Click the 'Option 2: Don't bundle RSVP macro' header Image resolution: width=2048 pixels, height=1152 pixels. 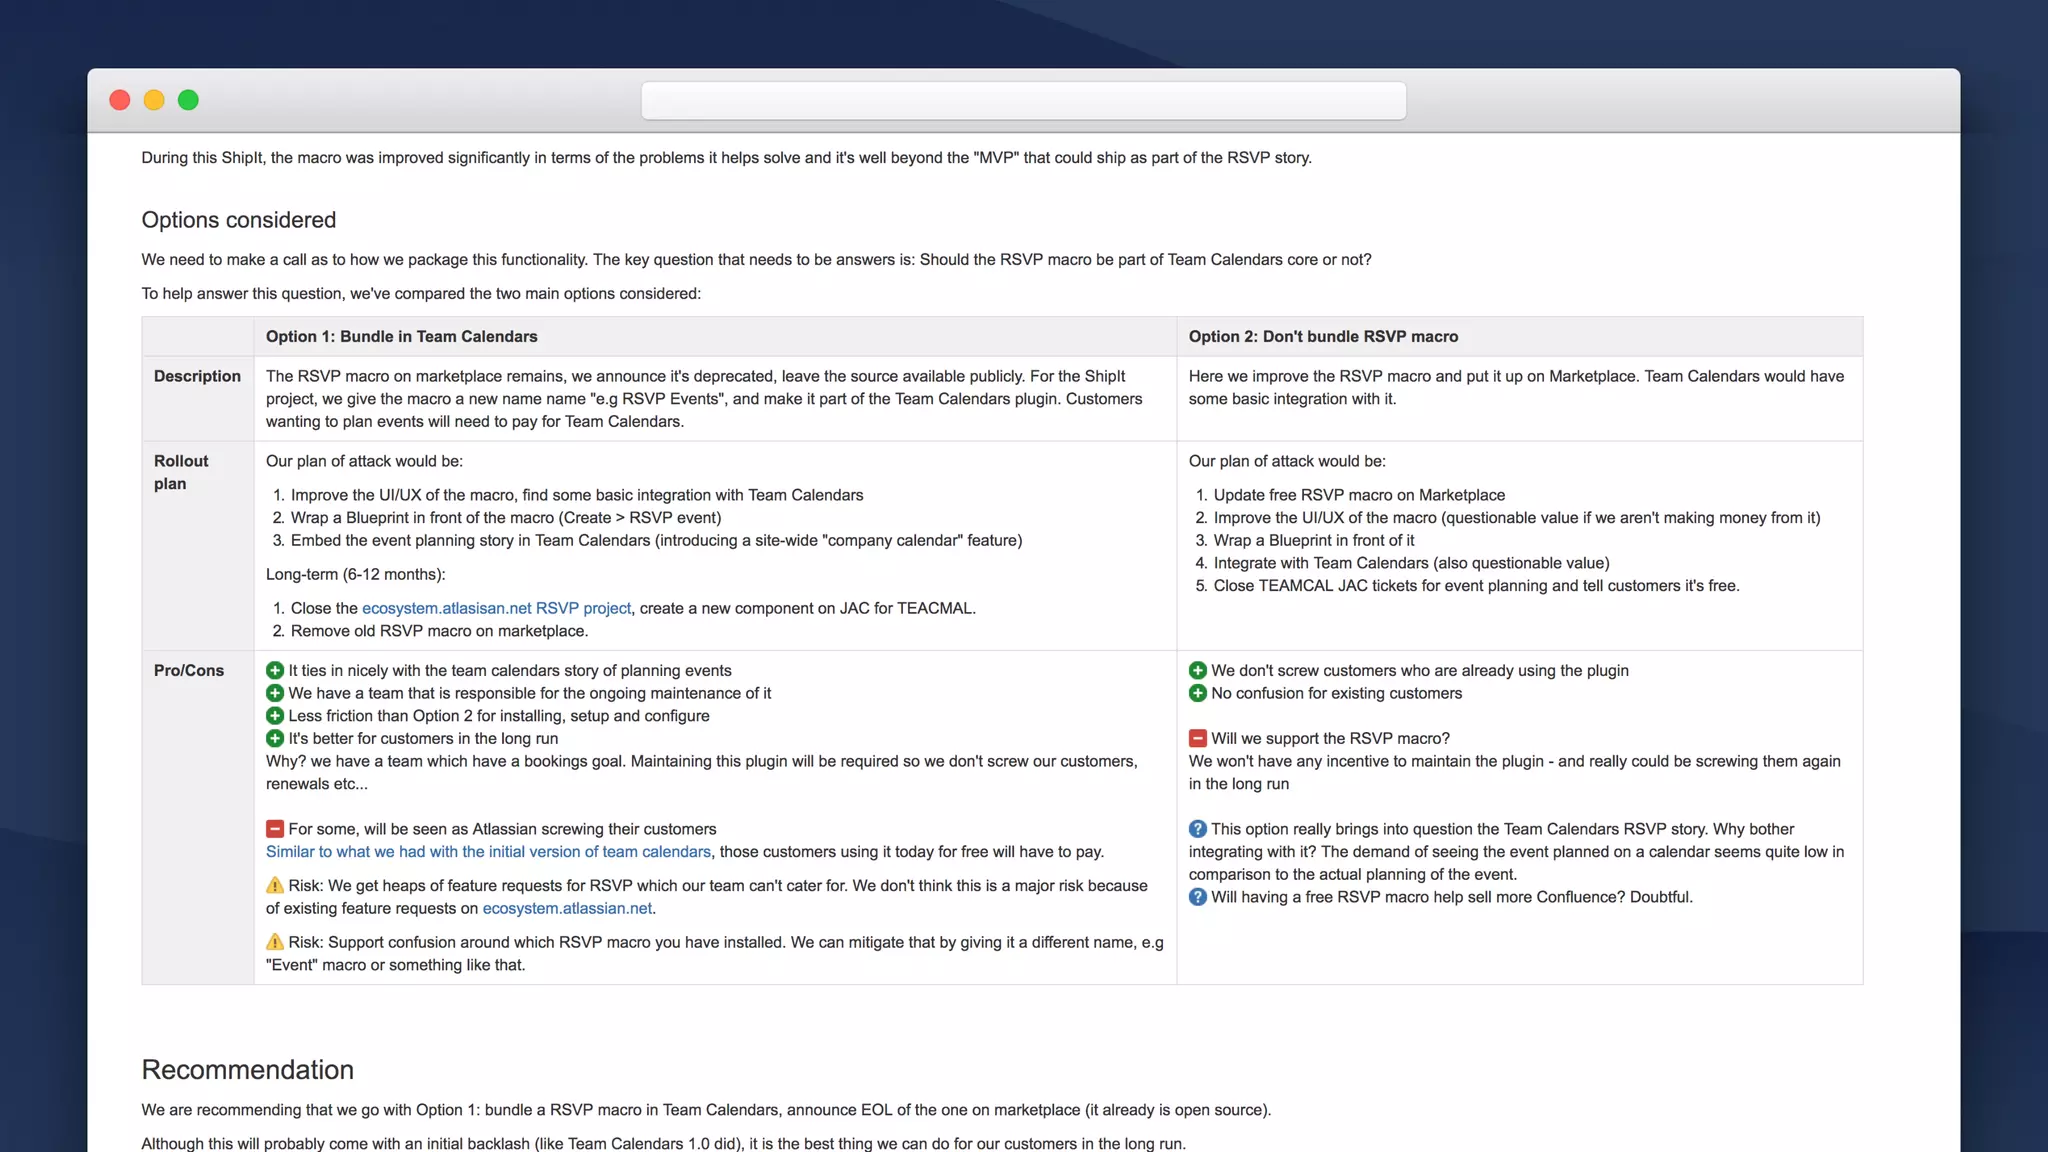pyautogui.click(x=1323, y=337)
